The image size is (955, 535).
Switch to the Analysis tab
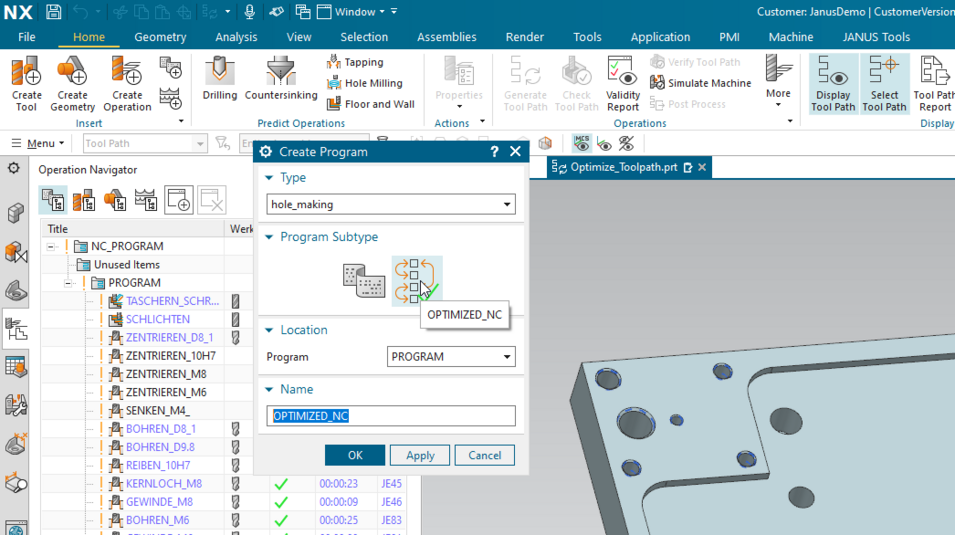tap(236, 37)
